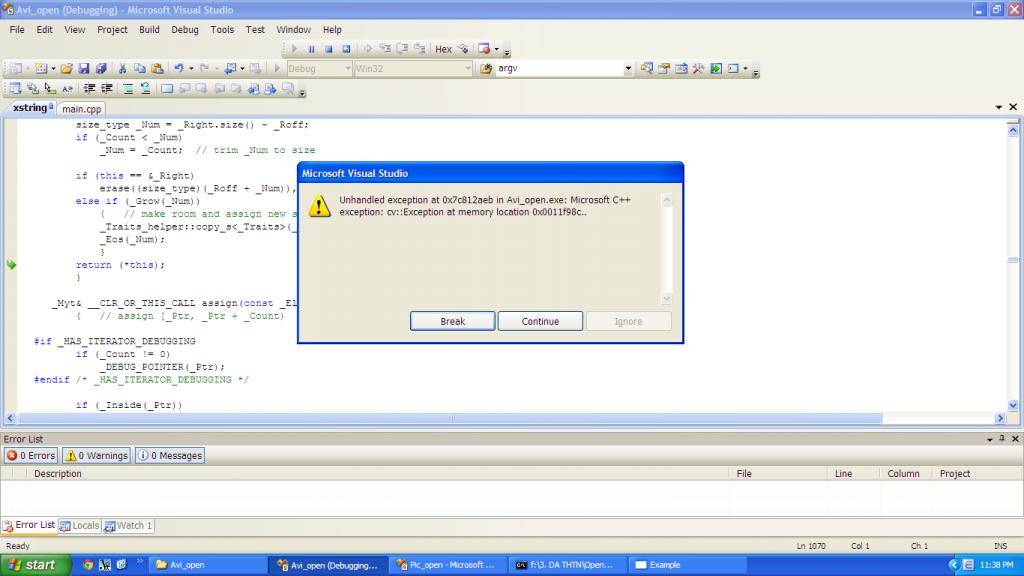The width and height of the screenshot is (1024, 576).
Task: Open the argv find combo dropdown
Action: point(628,69)
